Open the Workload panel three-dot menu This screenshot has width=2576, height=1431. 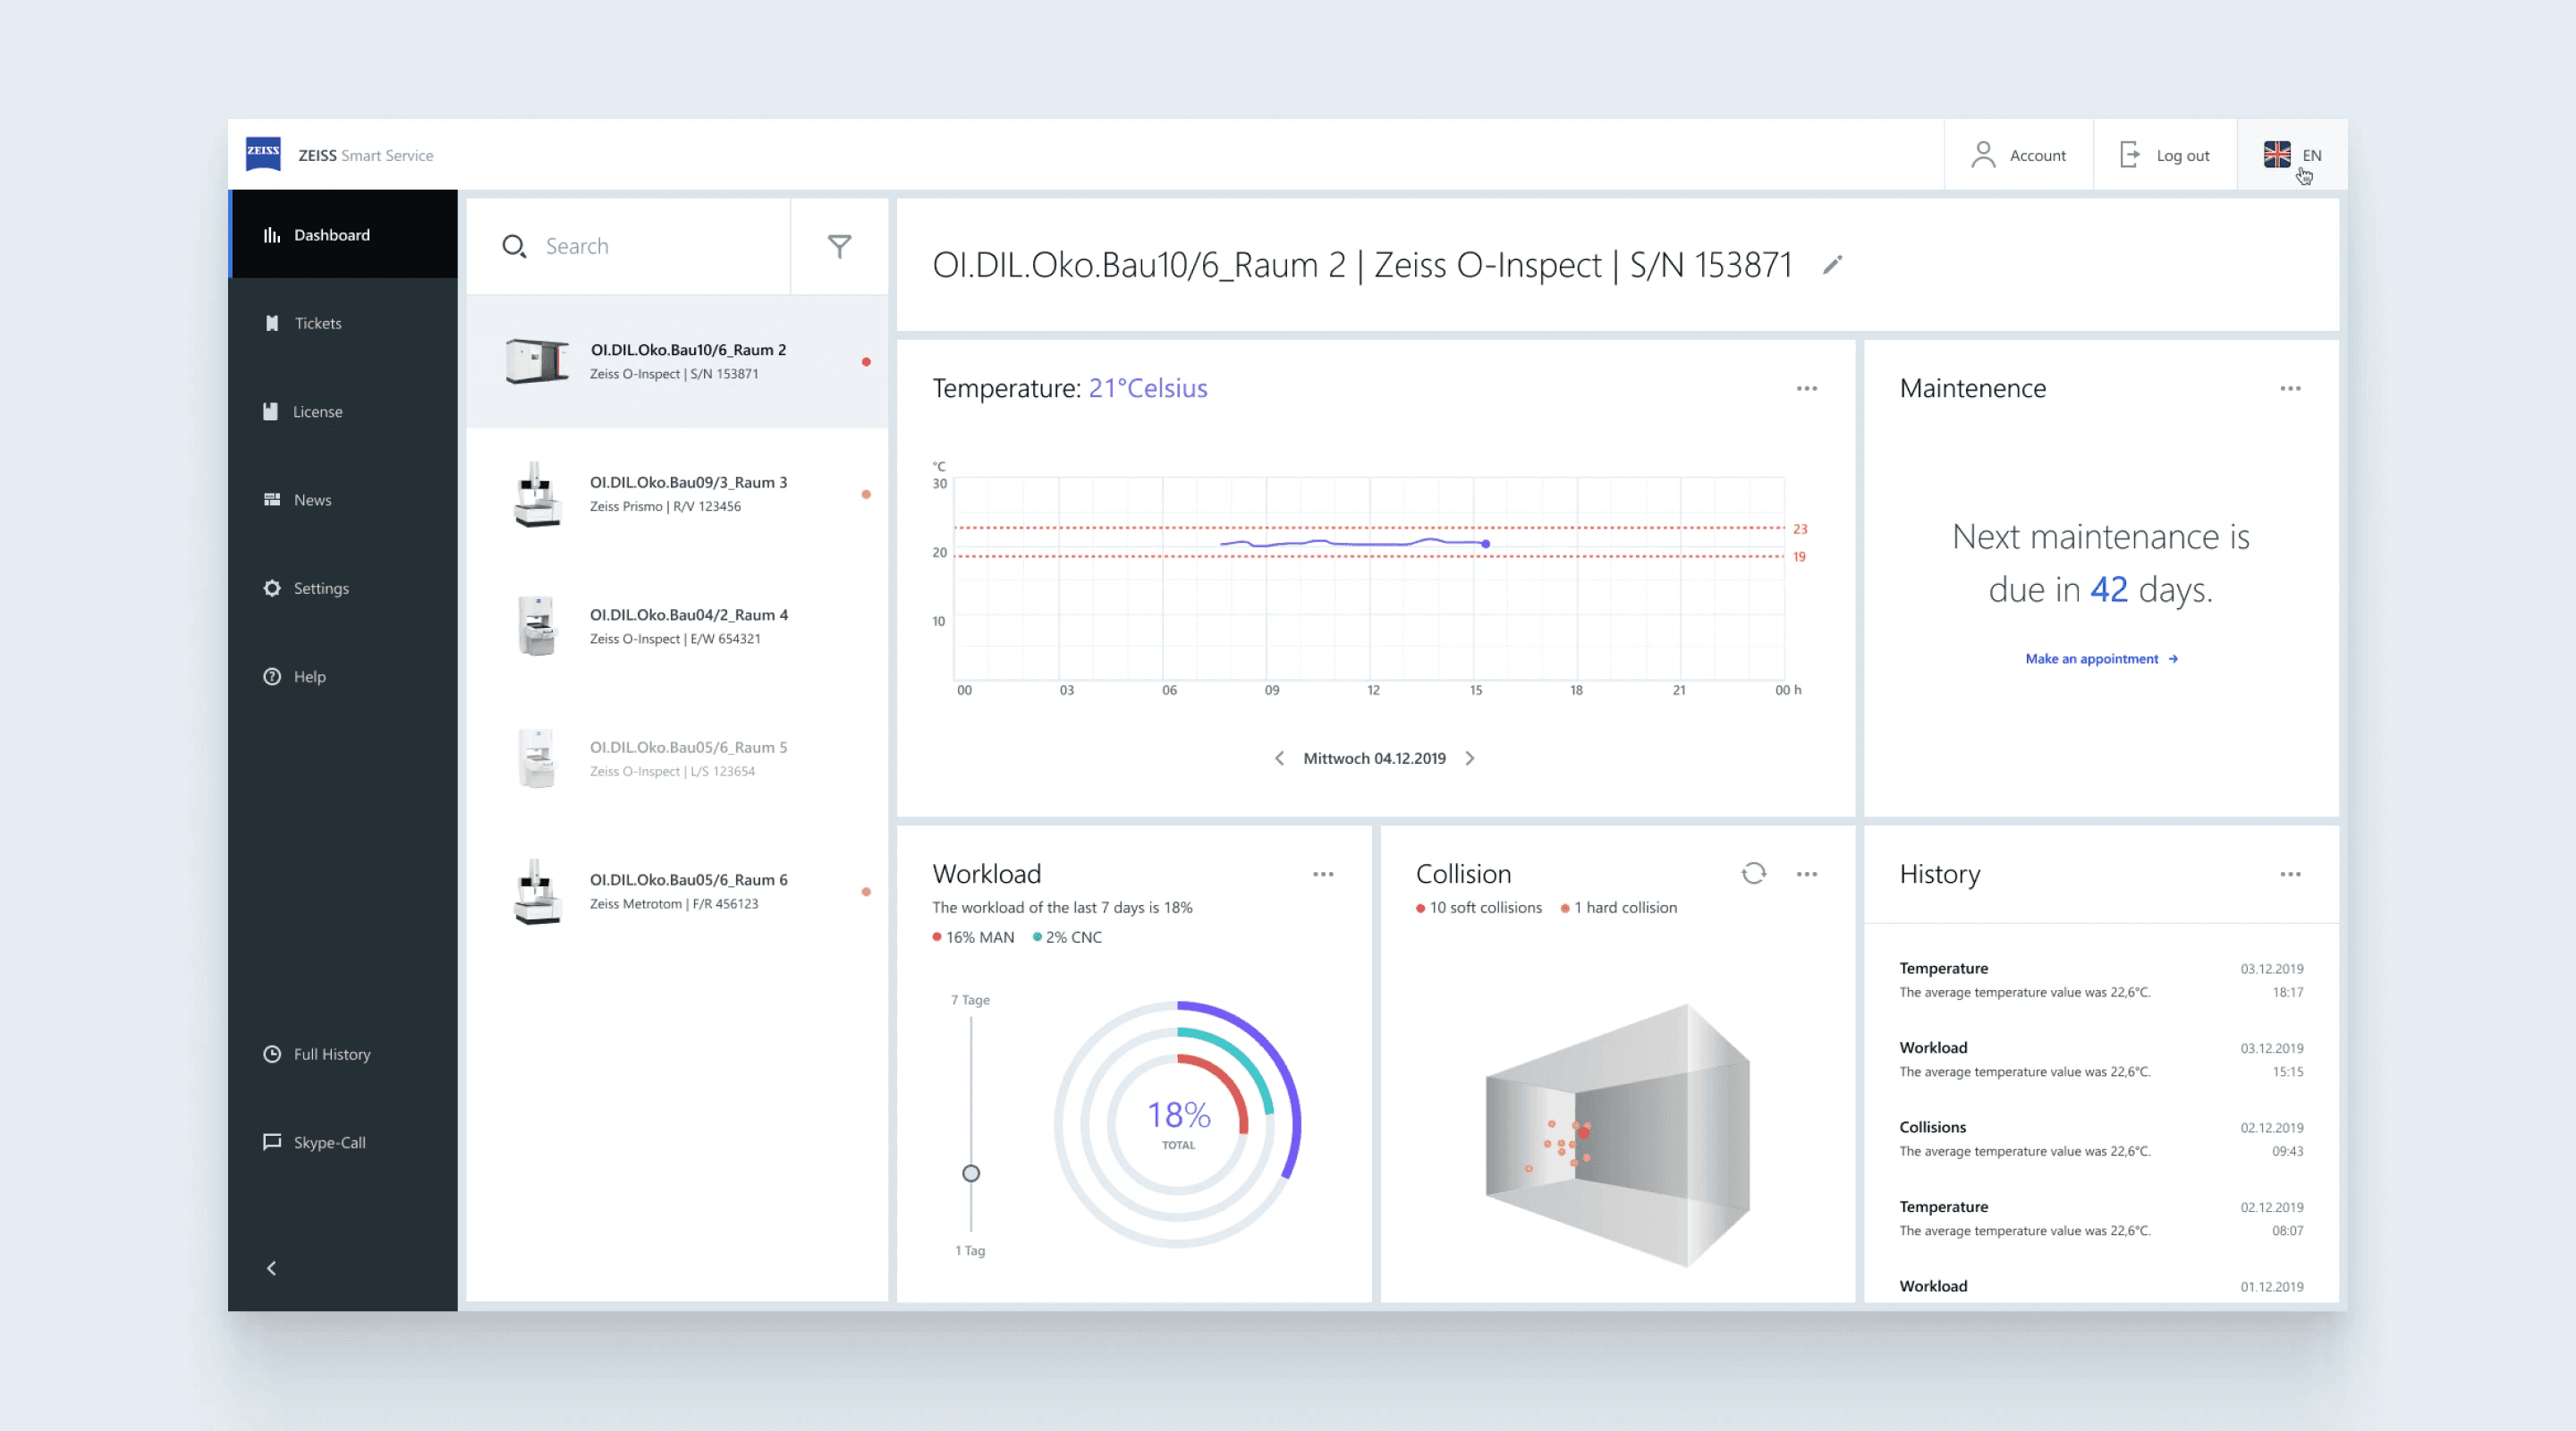point(1323,875)
